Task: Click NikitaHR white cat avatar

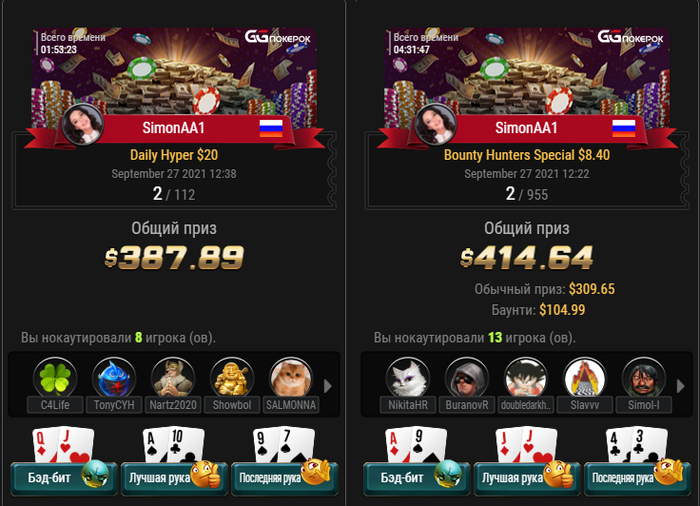Action: click(x=408, y=378)
